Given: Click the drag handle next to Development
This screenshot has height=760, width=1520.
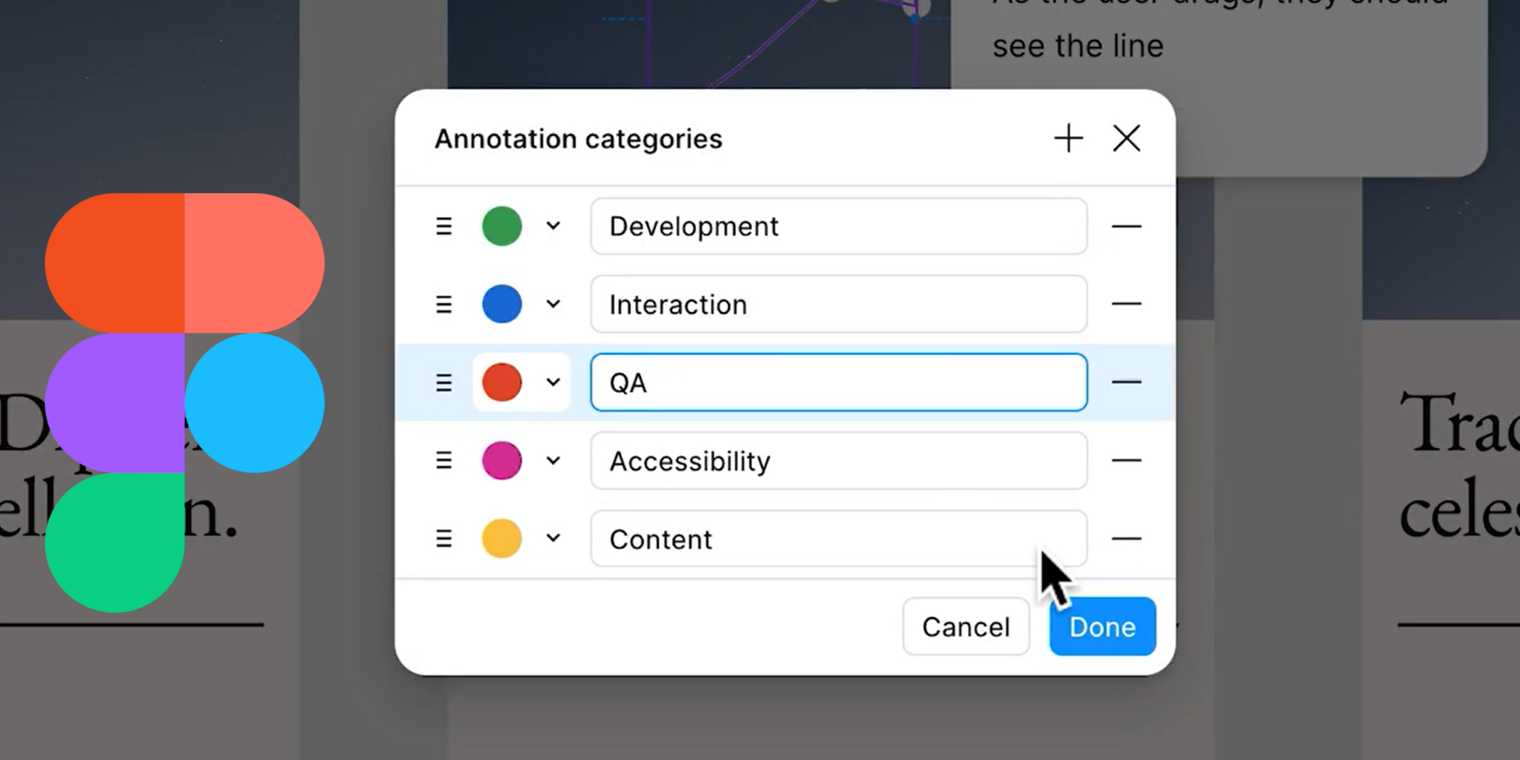Looking at the screenshot, I should click(444, 226).
